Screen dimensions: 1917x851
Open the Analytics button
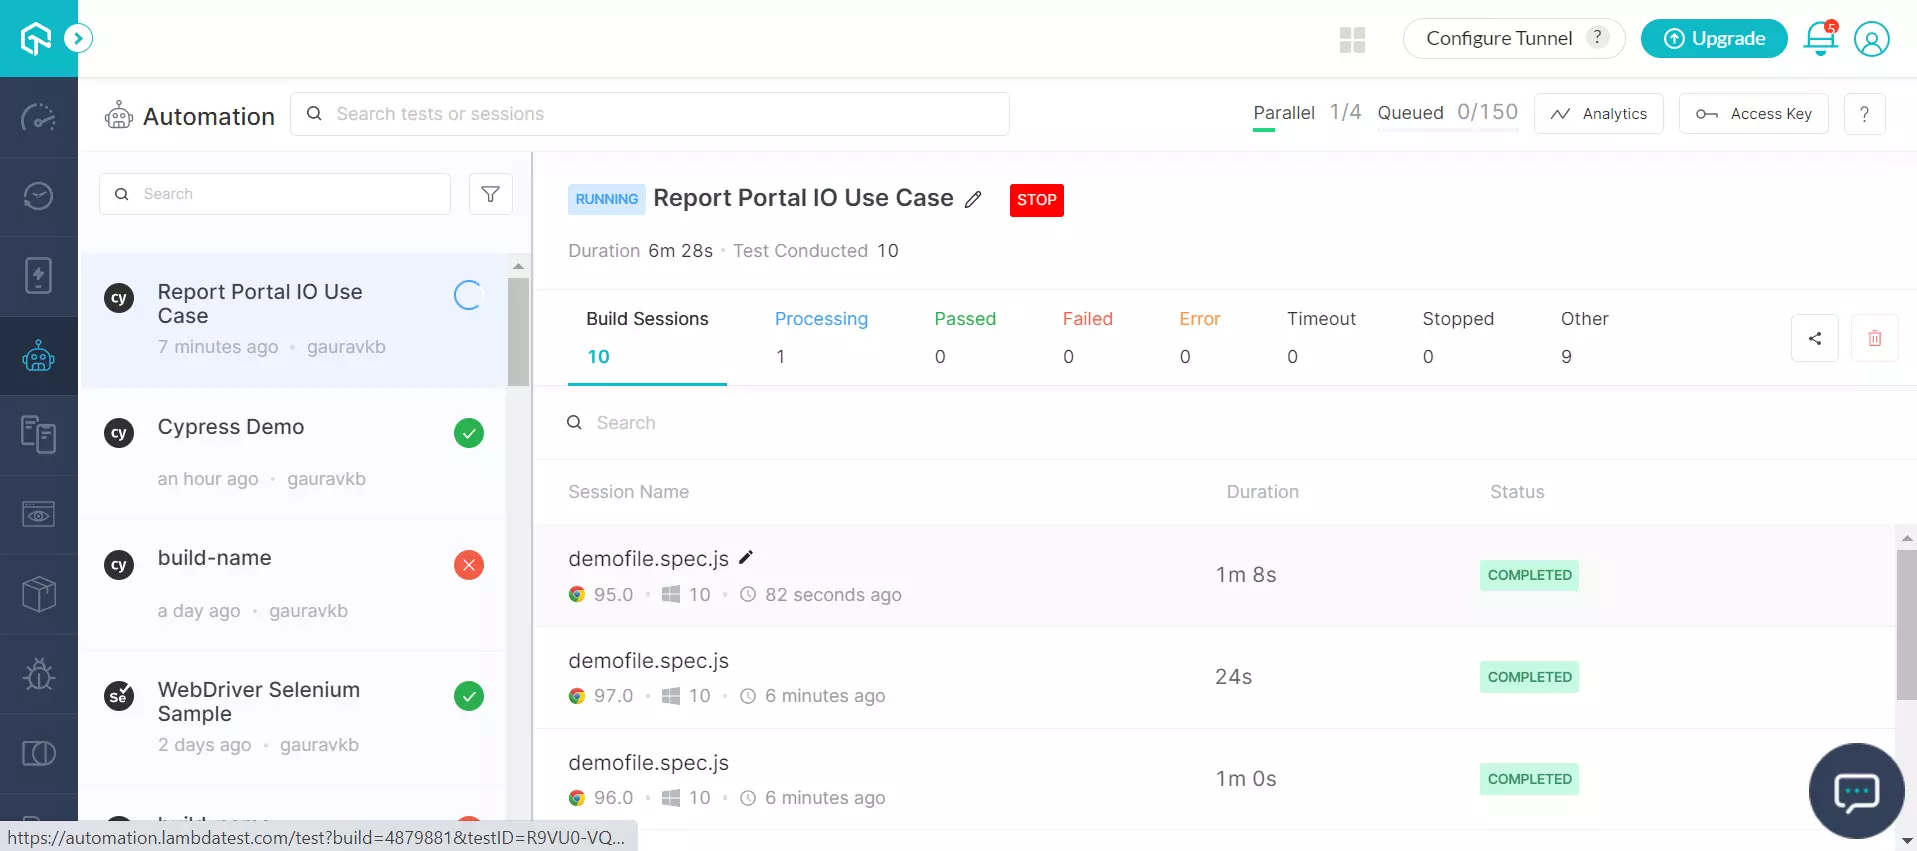[1598, 114]
